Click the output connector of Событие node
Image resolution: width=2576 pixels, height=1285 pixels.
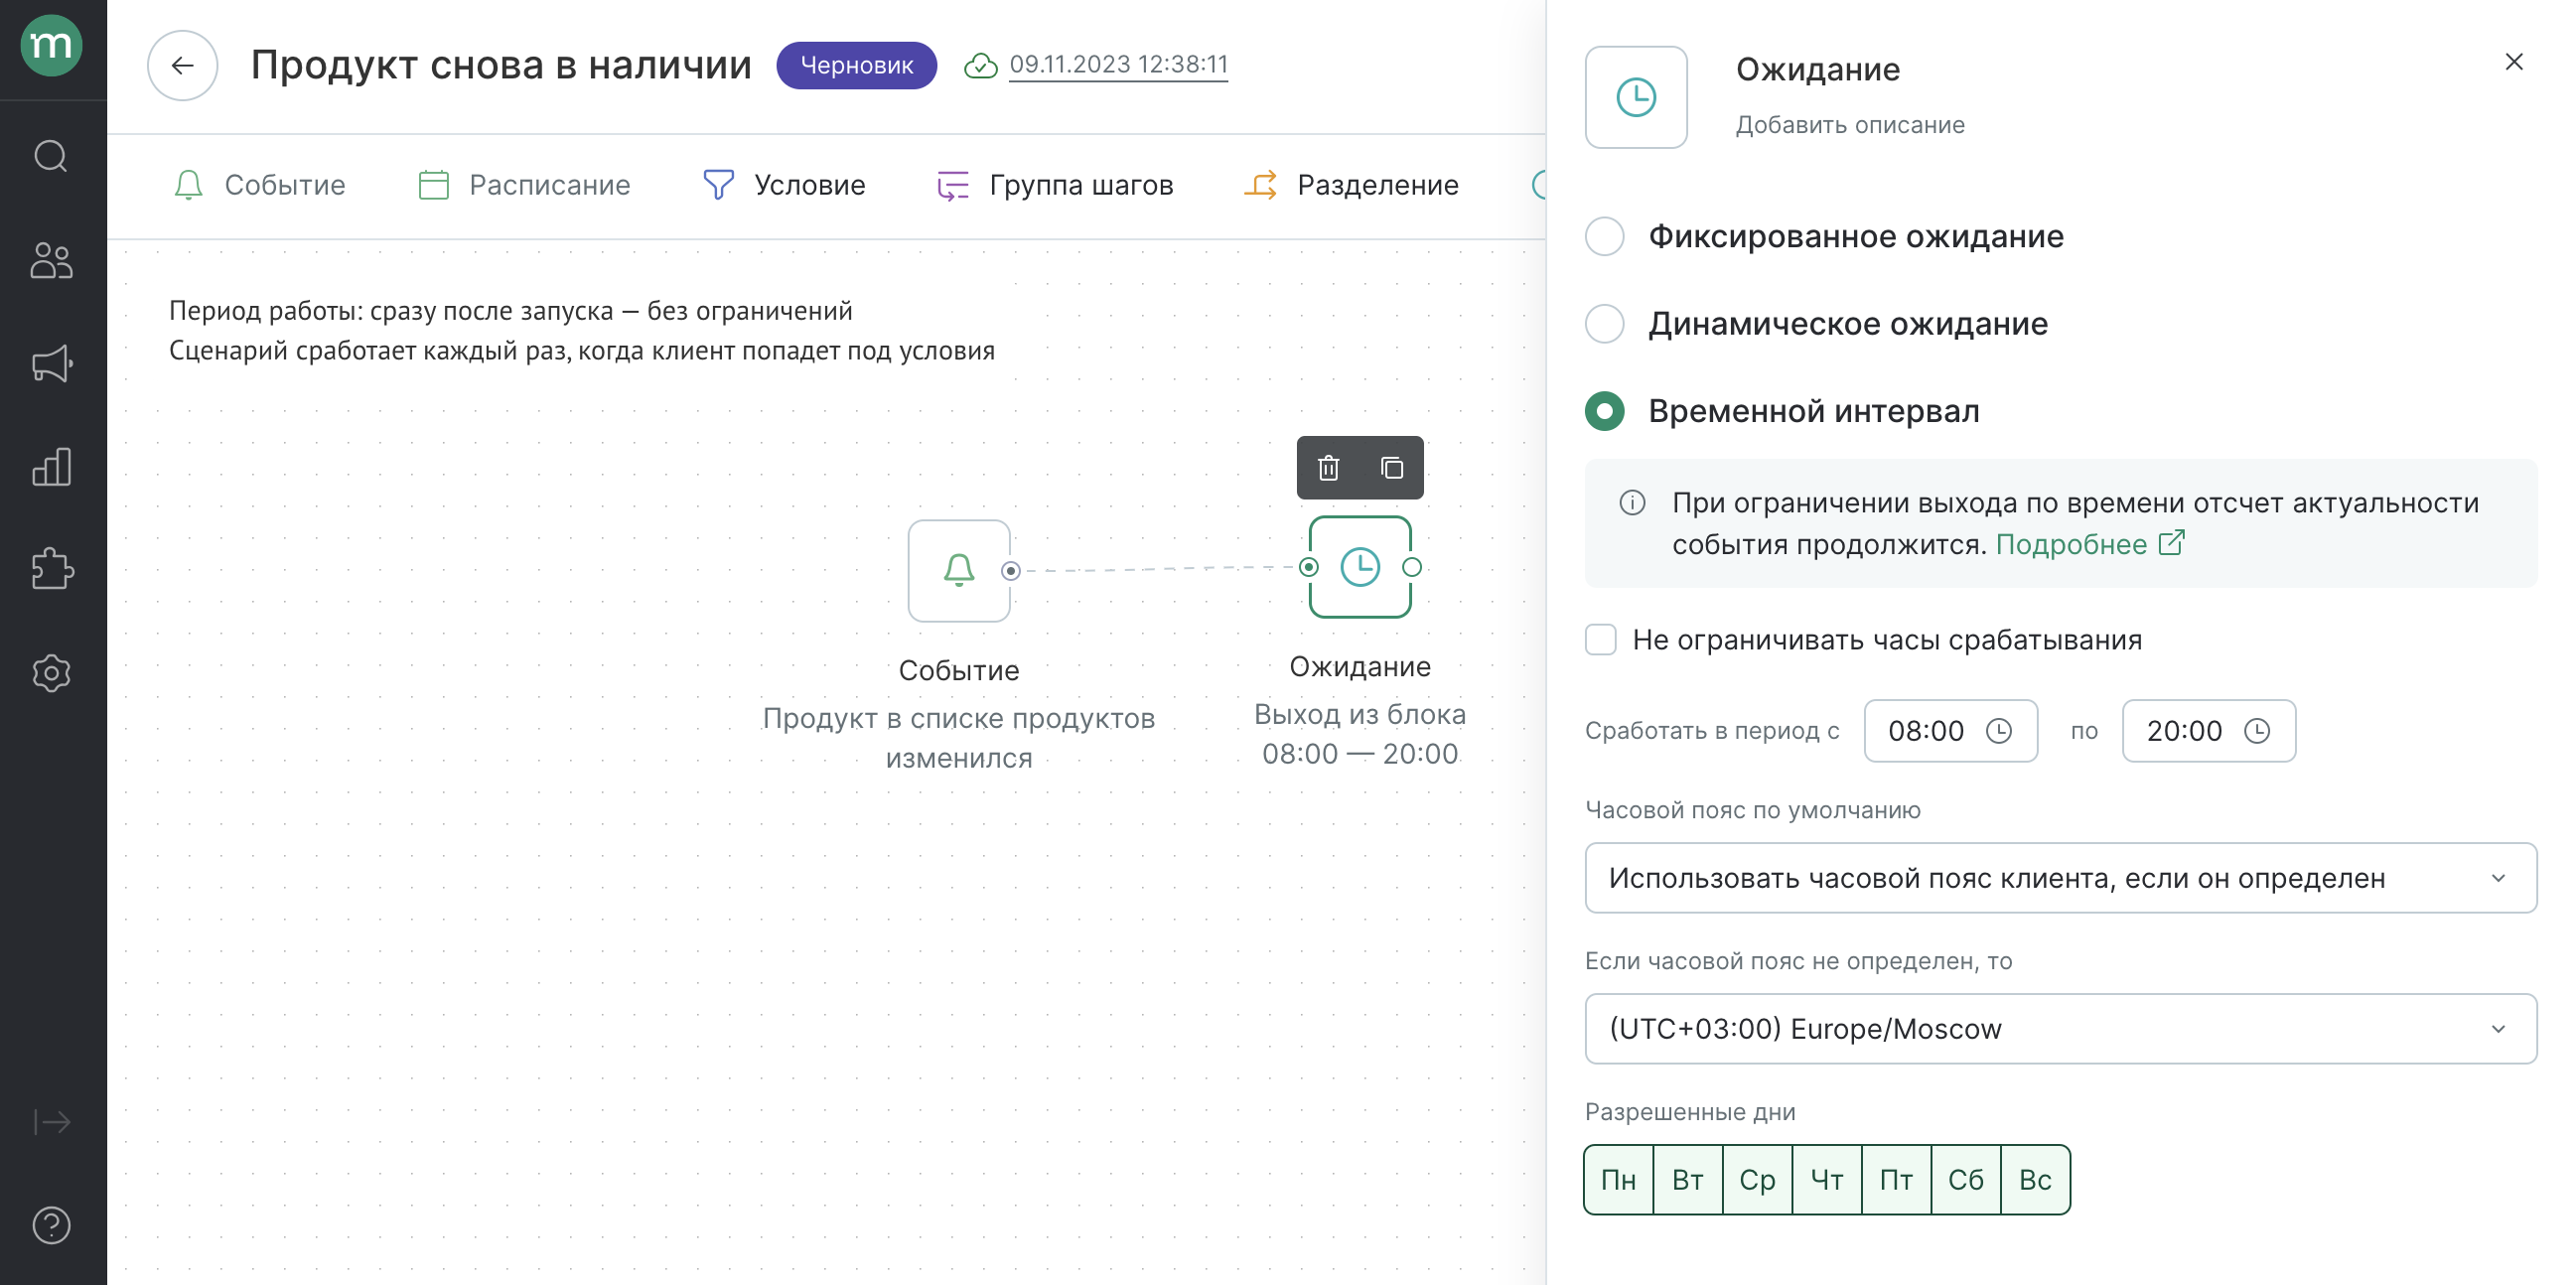pyautogui.click(x=1011, y=571)
